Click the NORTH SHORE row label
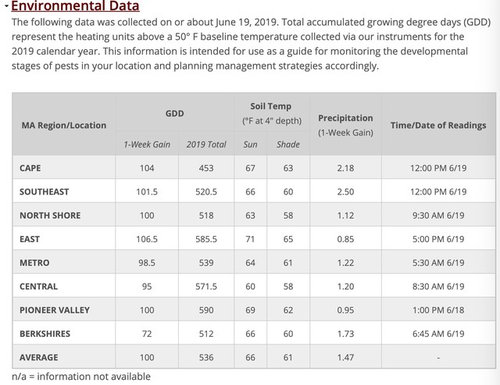The image size is (500, 385). pyautogui.click(x=50, y=215)
